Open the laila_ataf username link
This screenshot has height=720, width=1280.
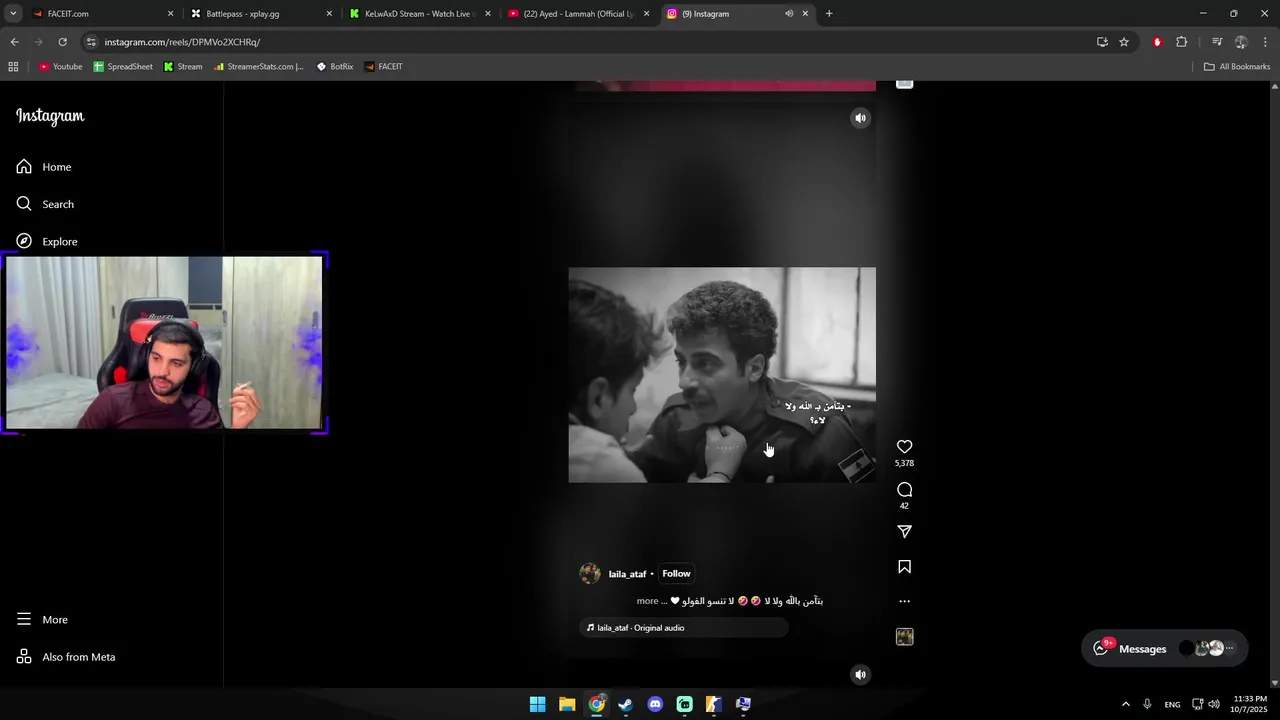point(627,574)
